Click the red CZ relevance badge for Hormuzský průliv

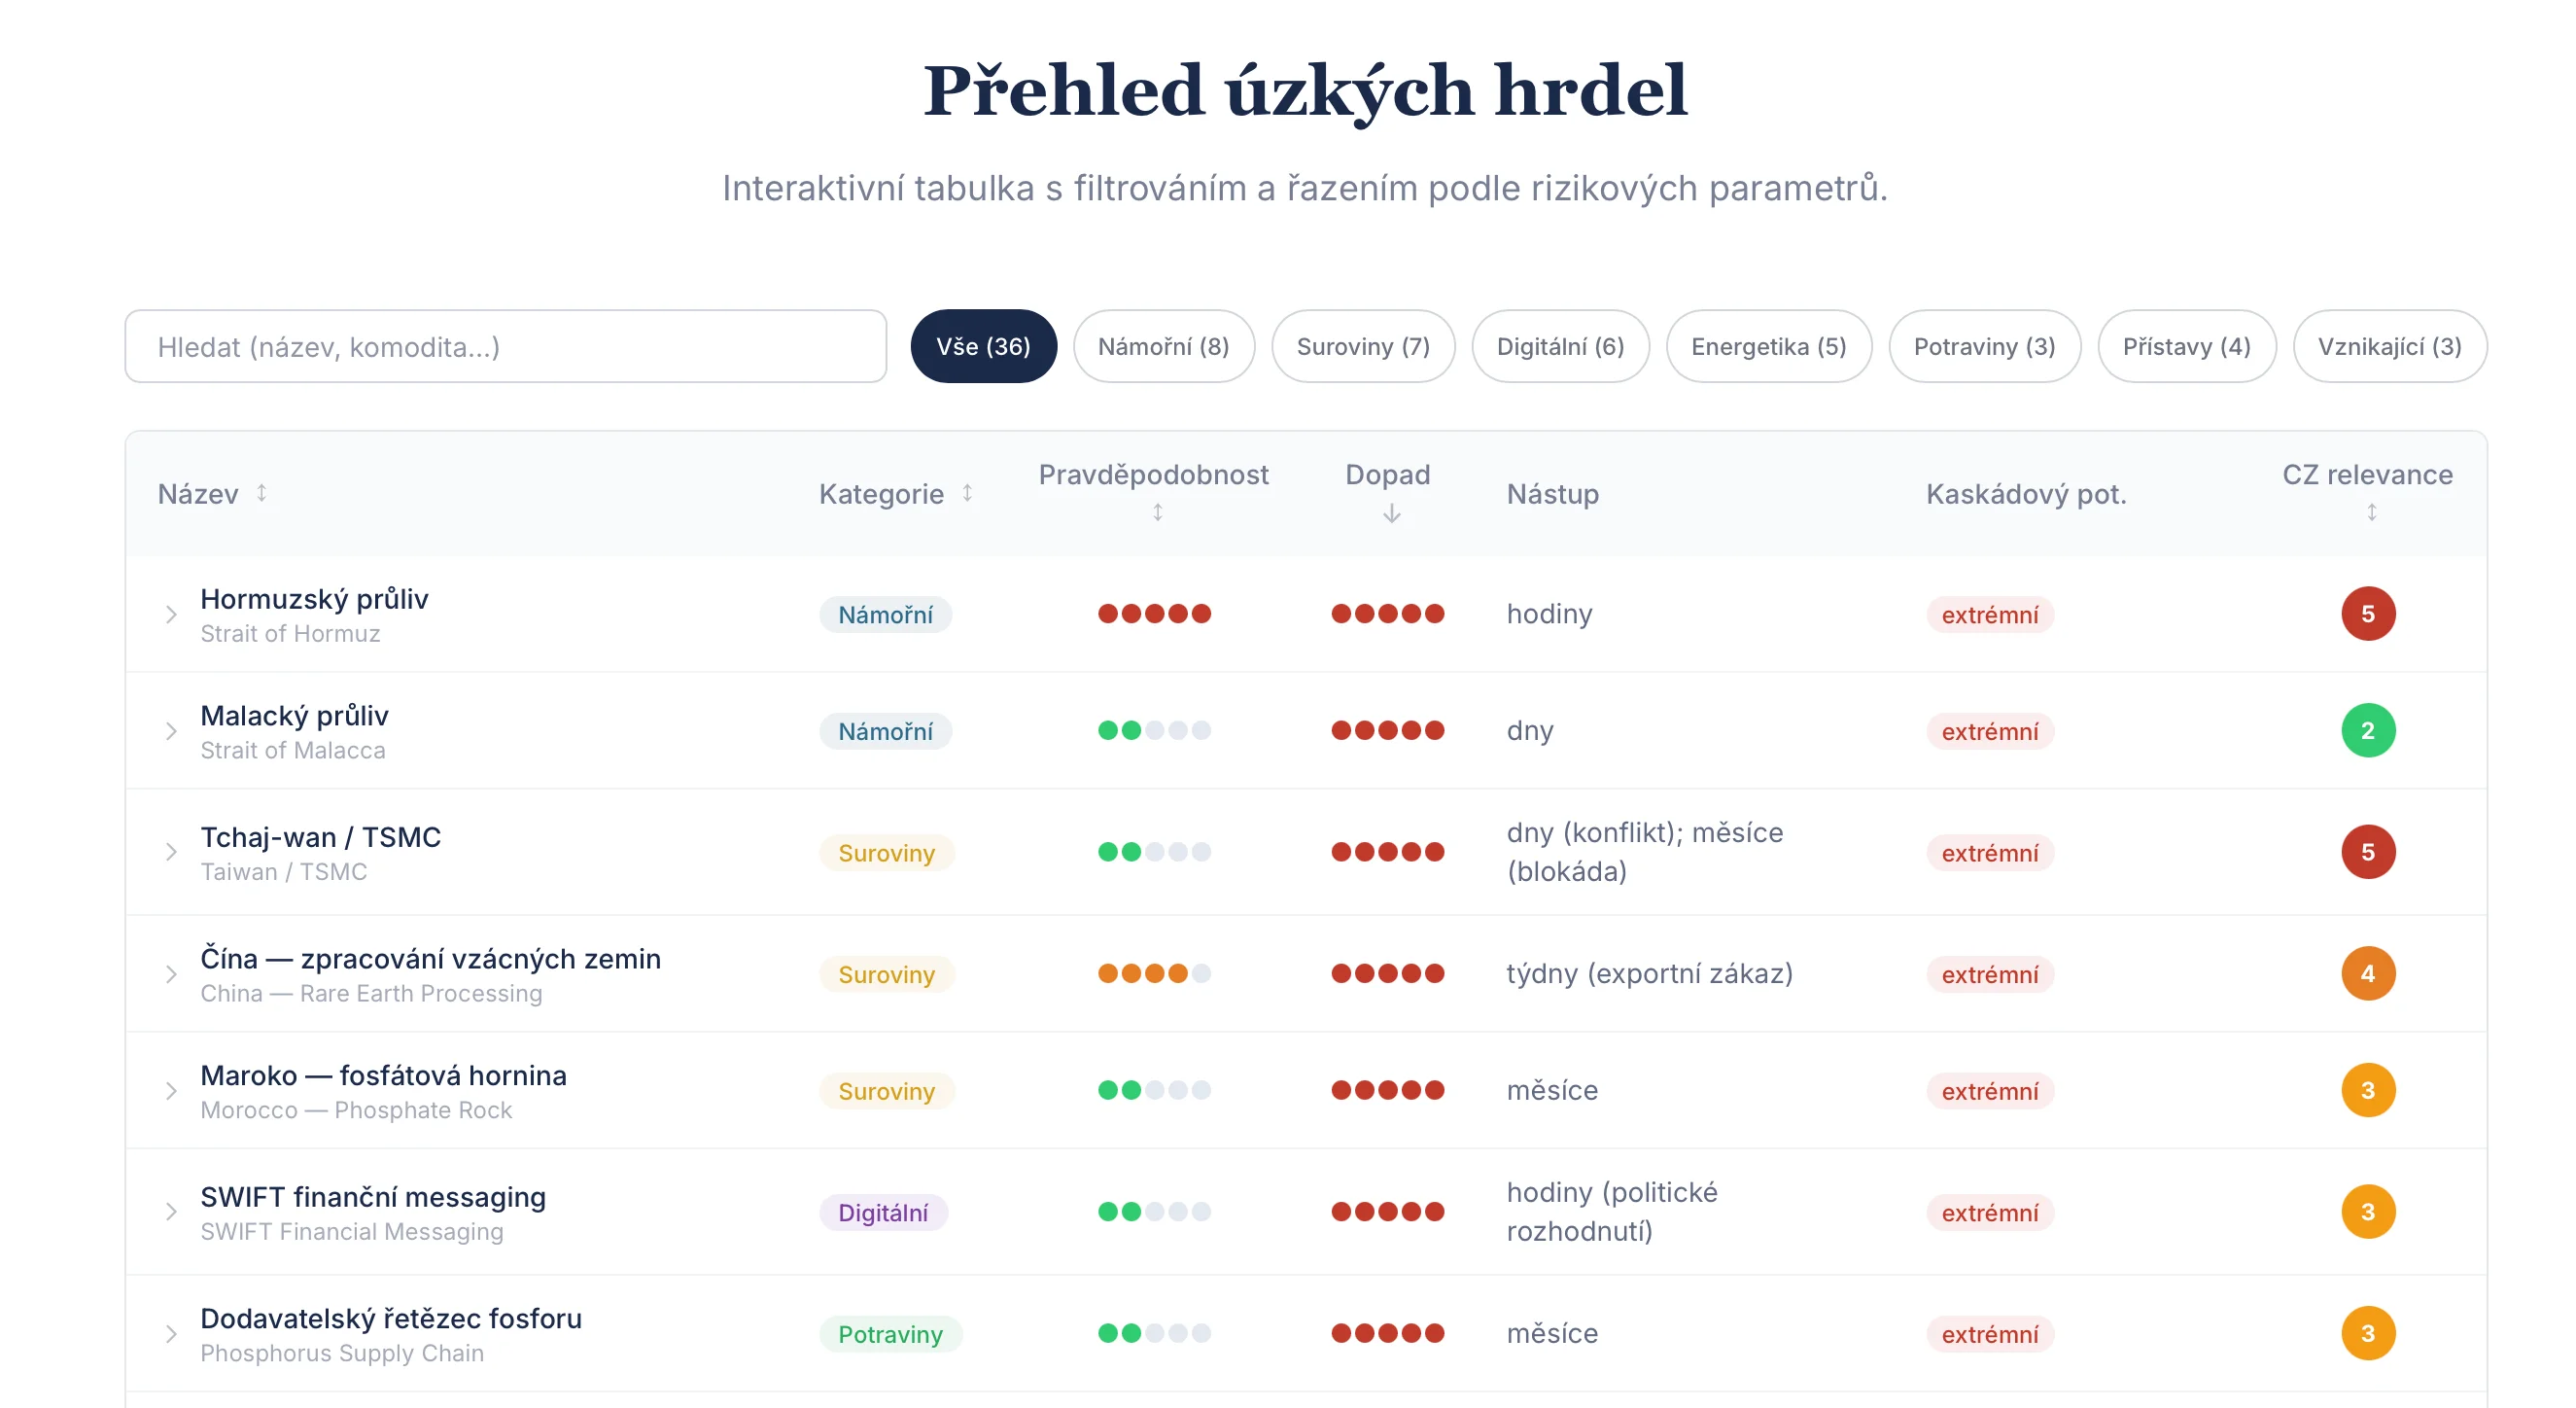2368,613
